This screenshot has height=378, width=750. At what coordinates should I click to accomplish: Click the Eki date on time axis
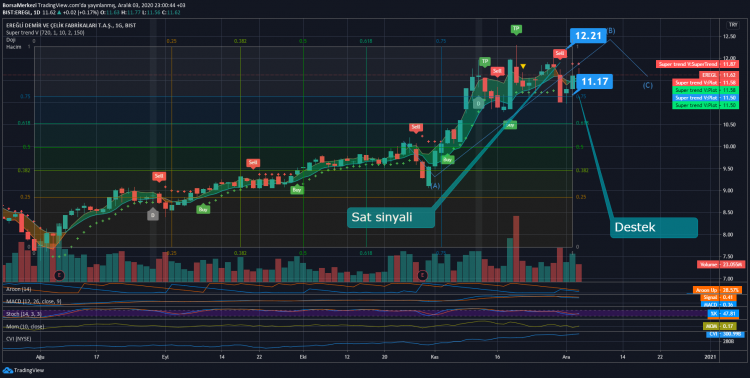(x=303, y=357)
